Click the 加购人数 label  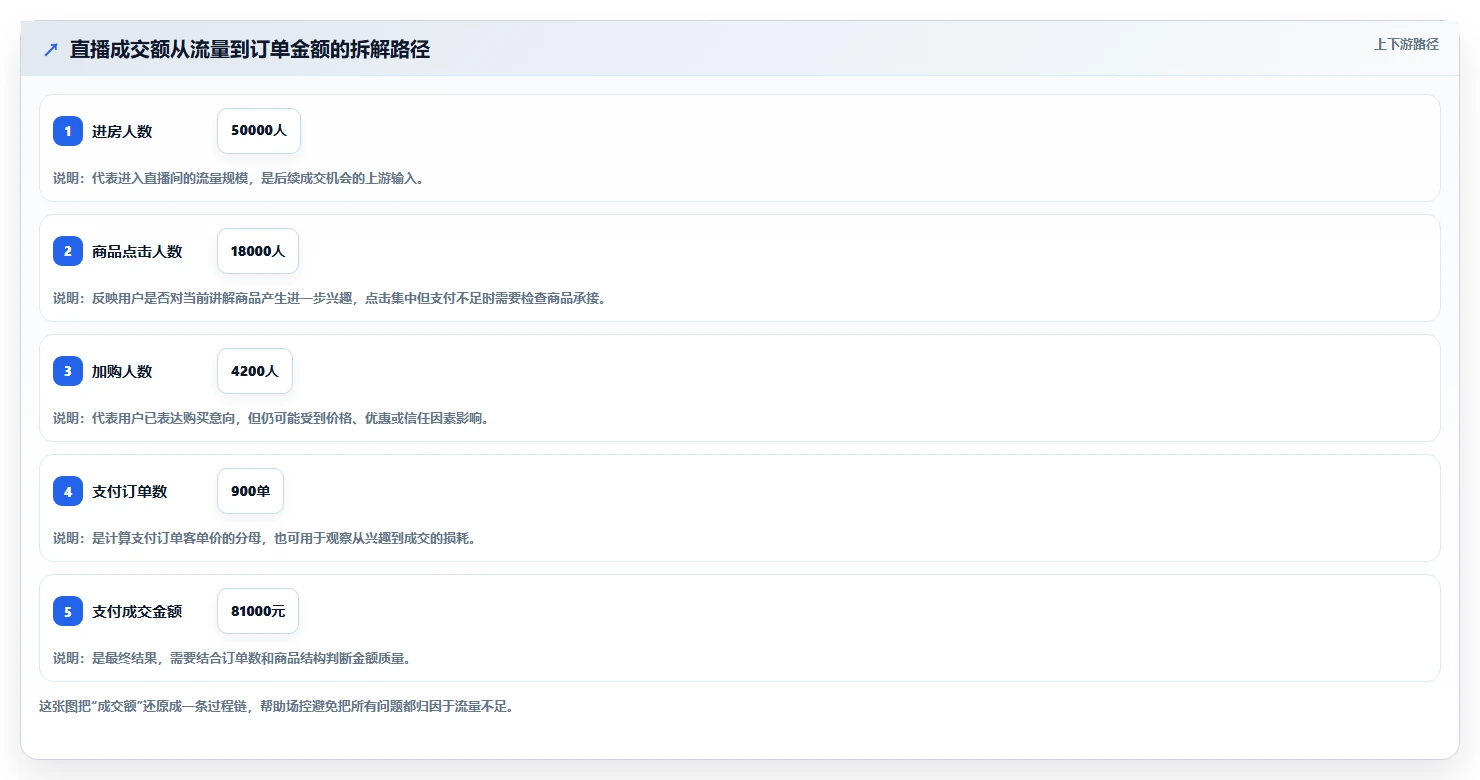click(122, 371)
